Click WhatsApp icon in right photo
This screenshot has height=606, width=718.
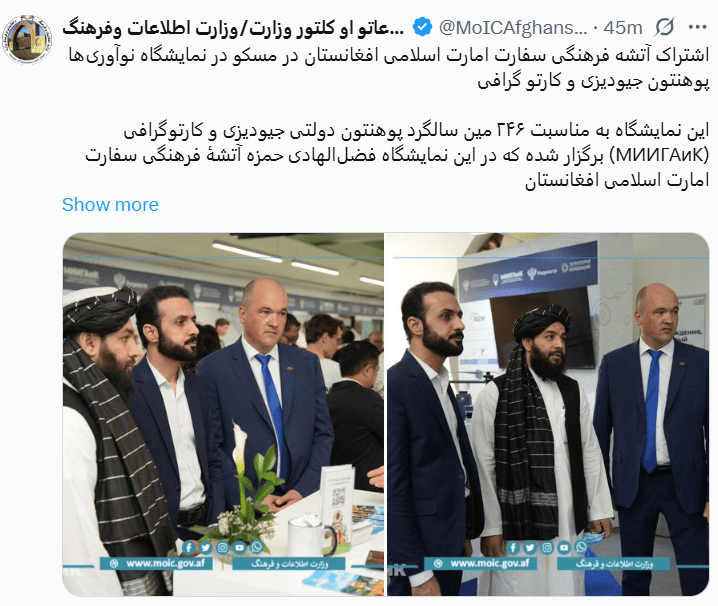[581, 547]
